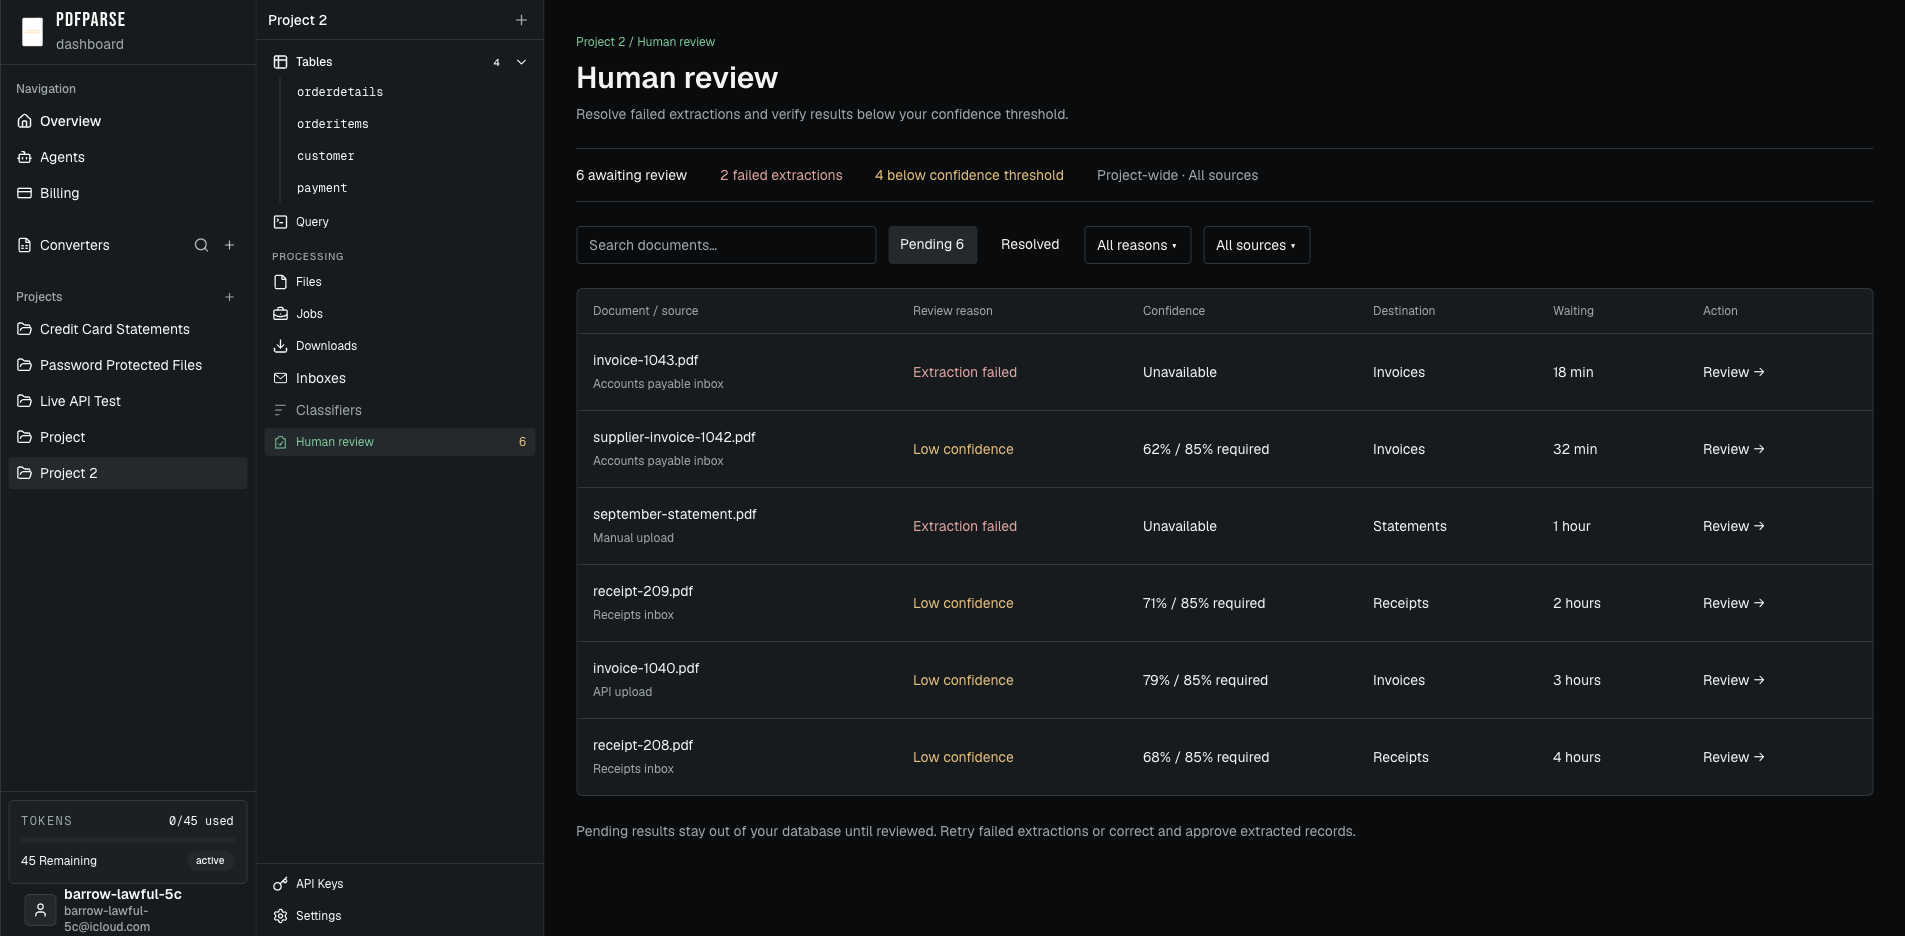The image size is (1905, 936).
Task: Click the Credit Card Statements folder icon
Action: click(25, 329)
